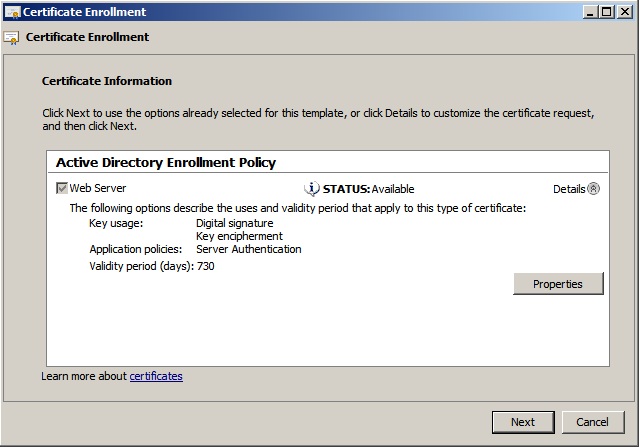This screenshot has width=639, height=447.
Task: Click the wizard header certificate icon
Action: coord(11,38)
